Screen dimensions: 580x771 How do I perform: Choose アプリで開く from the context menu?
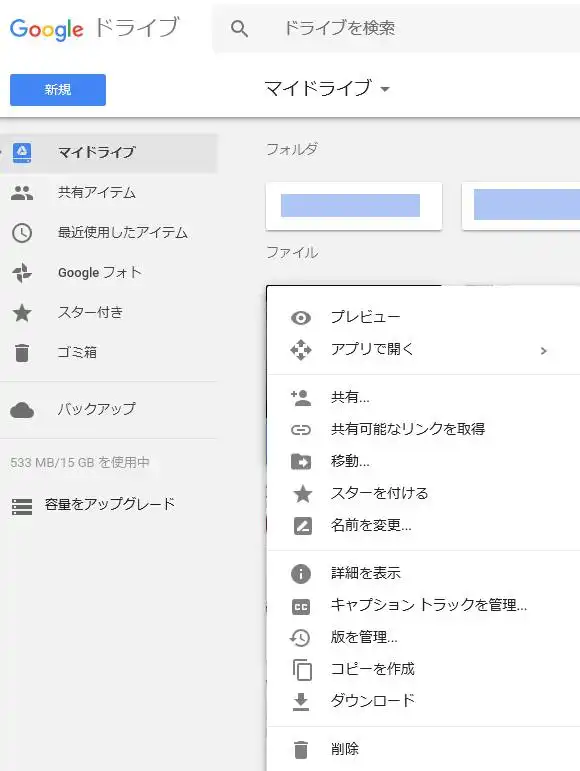373,349
